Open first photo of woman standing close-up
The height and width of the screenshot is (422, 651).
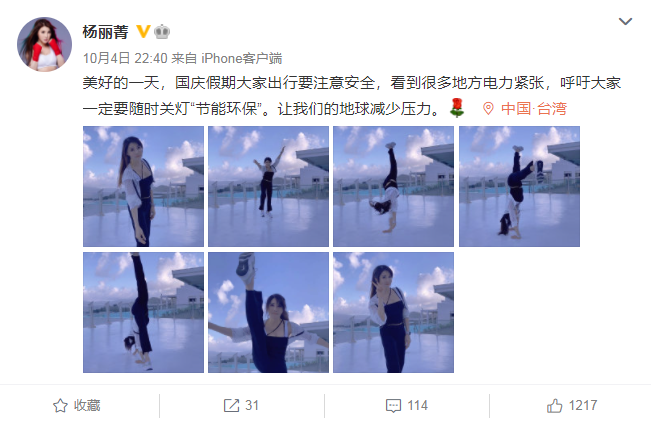click(x=143, y=186)
